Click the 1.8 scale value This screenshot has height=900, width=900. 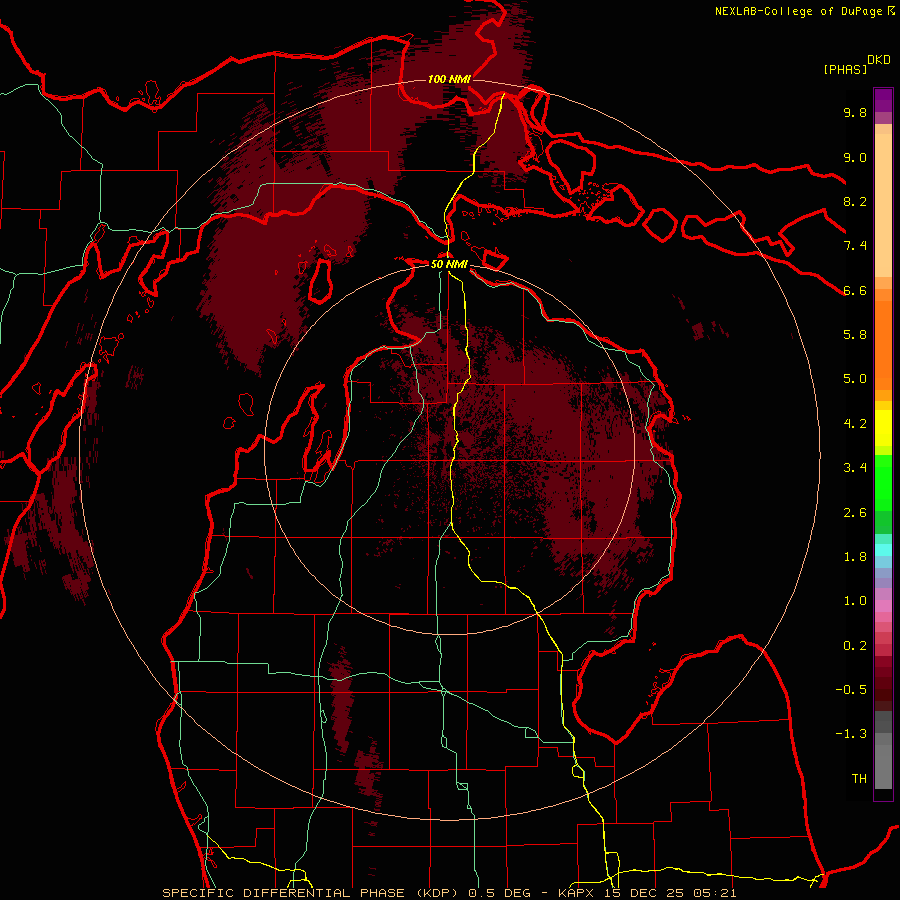(x=855, y=557)
